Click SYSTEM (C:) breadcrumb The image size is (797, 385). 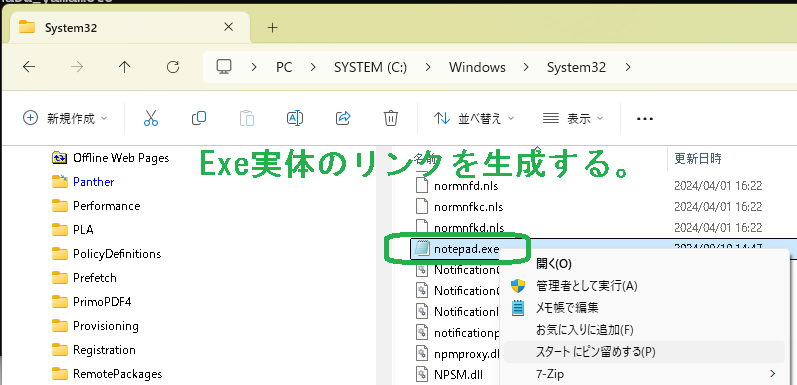pyautogui.click(x=371, y=67)
